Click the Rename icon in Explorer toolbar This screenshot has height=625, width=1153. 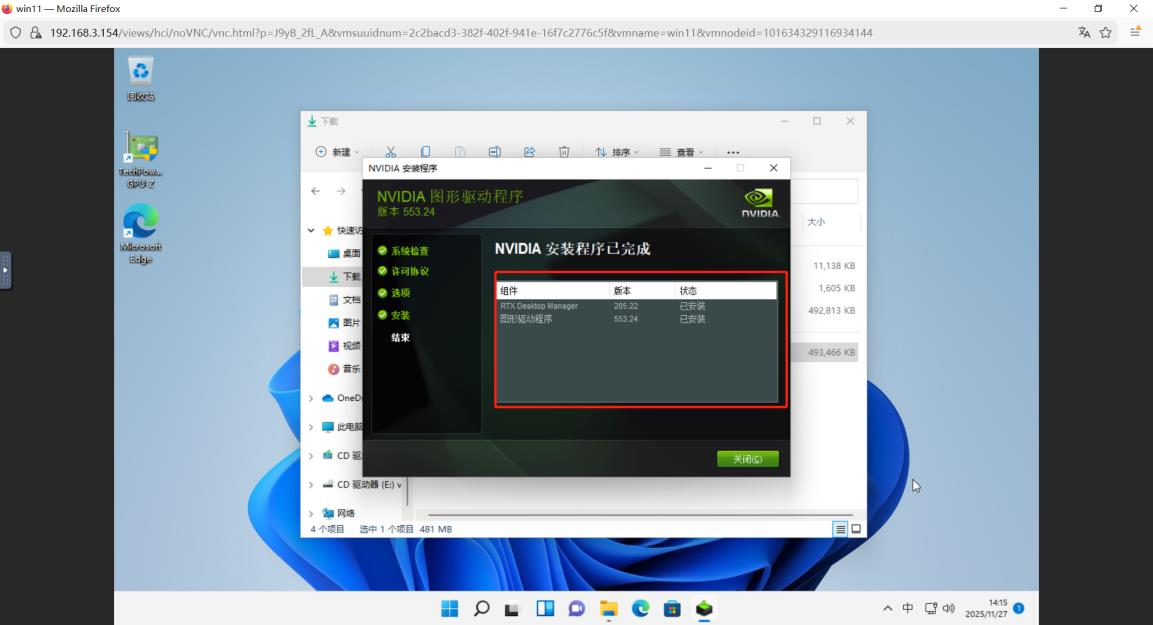coord(494,150)
